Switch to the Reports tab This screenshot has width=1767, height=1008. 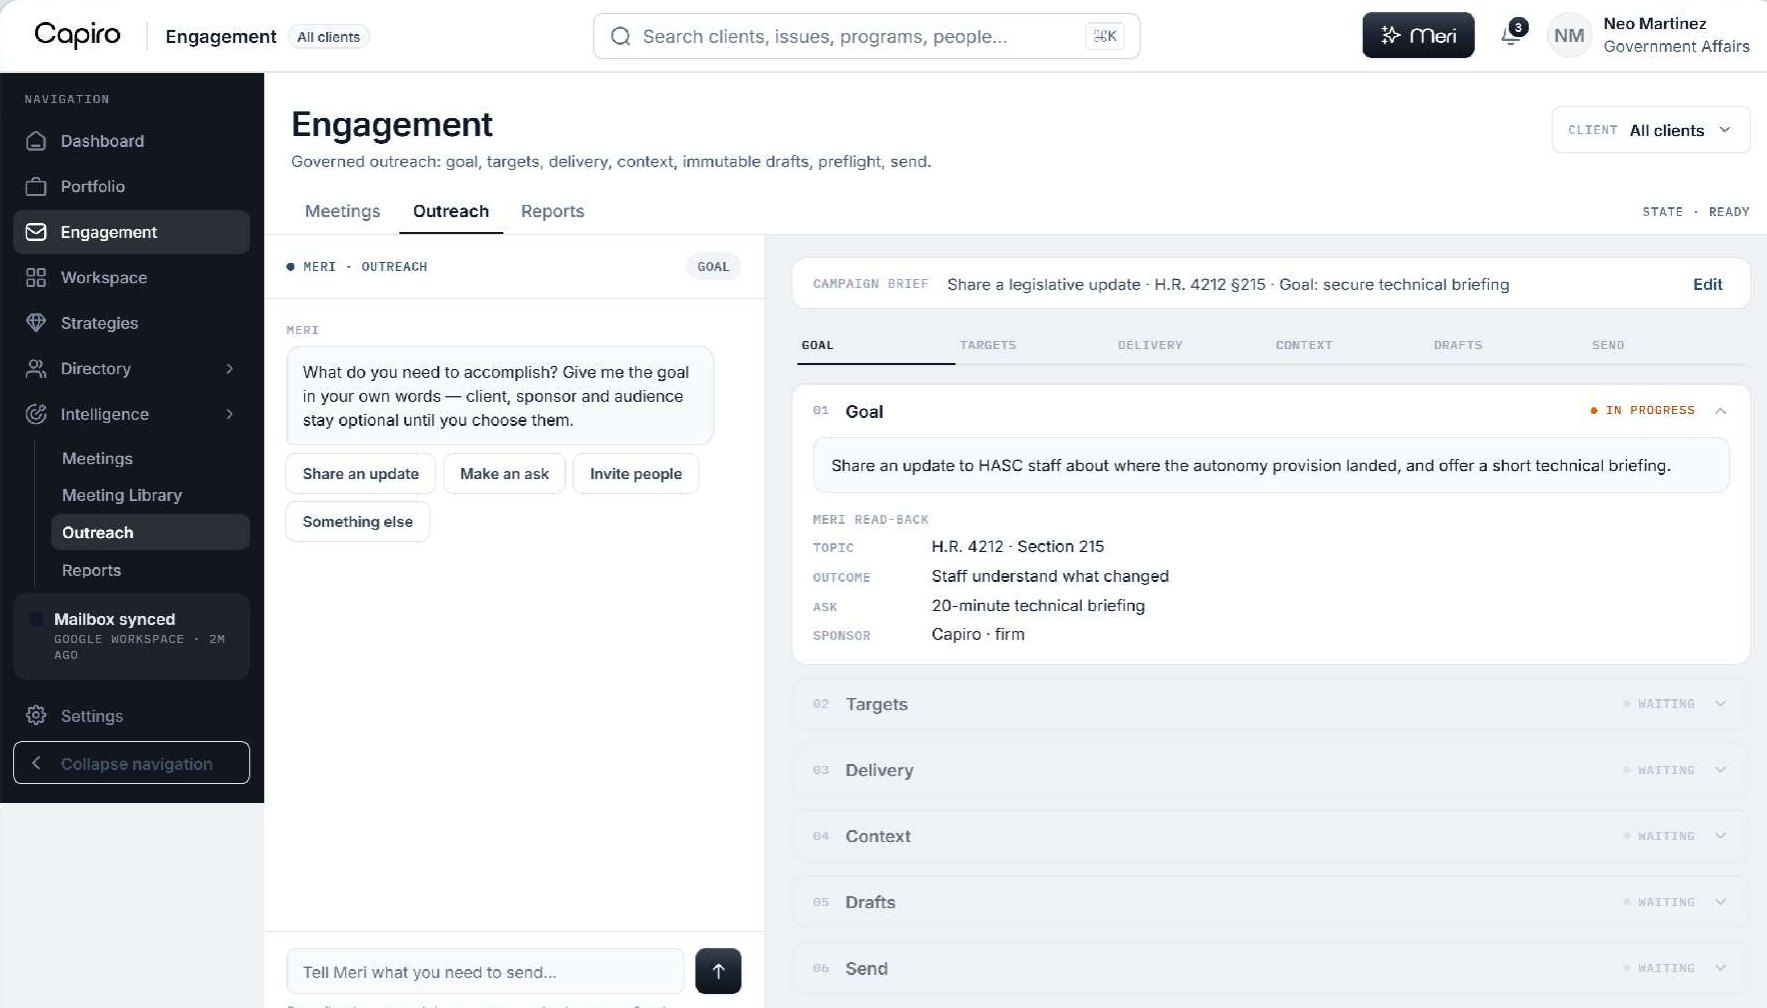coord(552,211)
